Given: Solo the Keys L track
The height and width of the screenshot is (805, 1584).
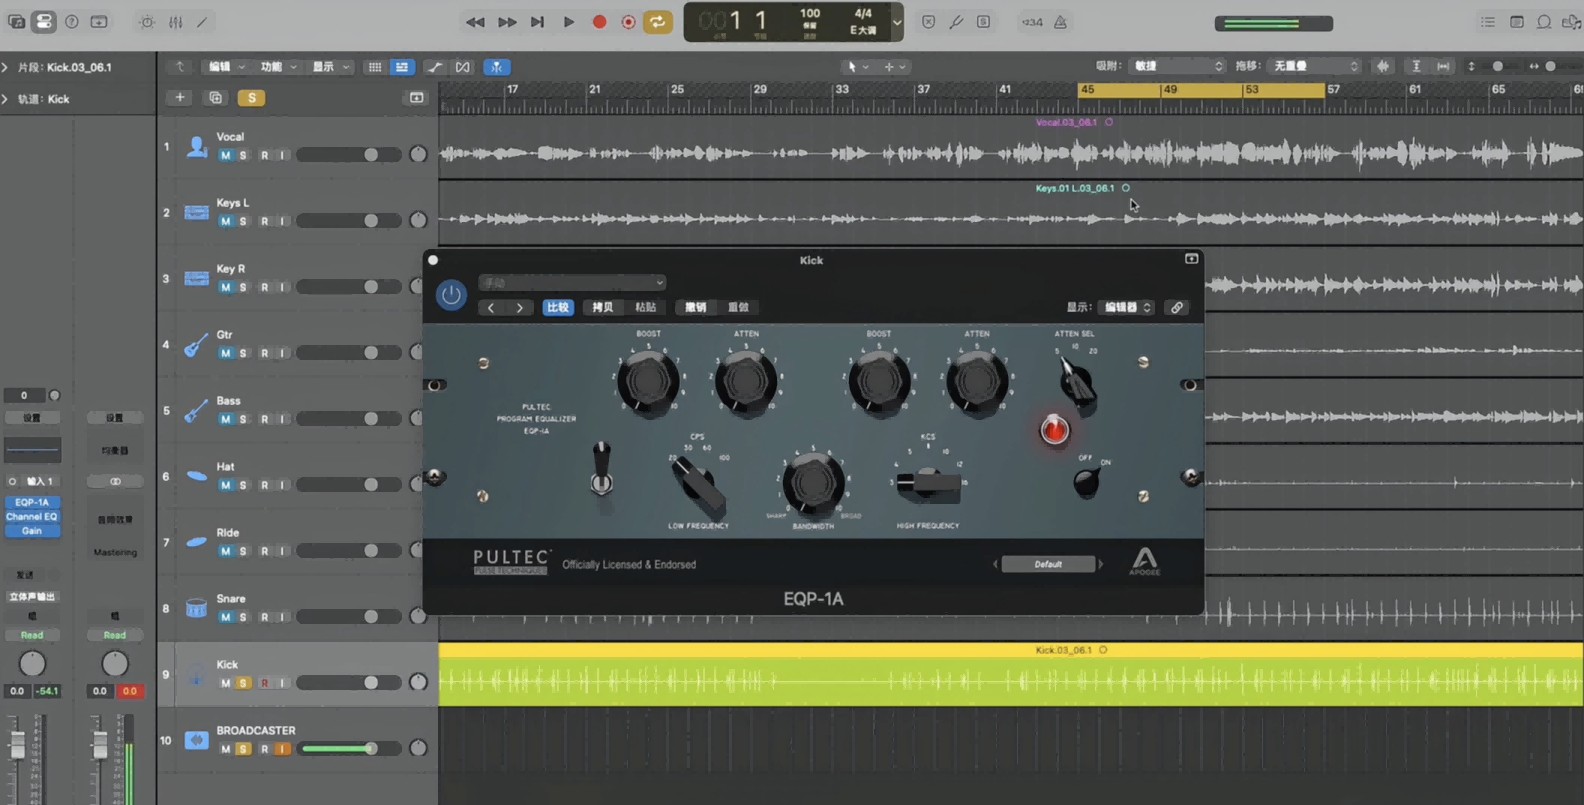Looking at the screenshot, I should click(x=243, y=221).
